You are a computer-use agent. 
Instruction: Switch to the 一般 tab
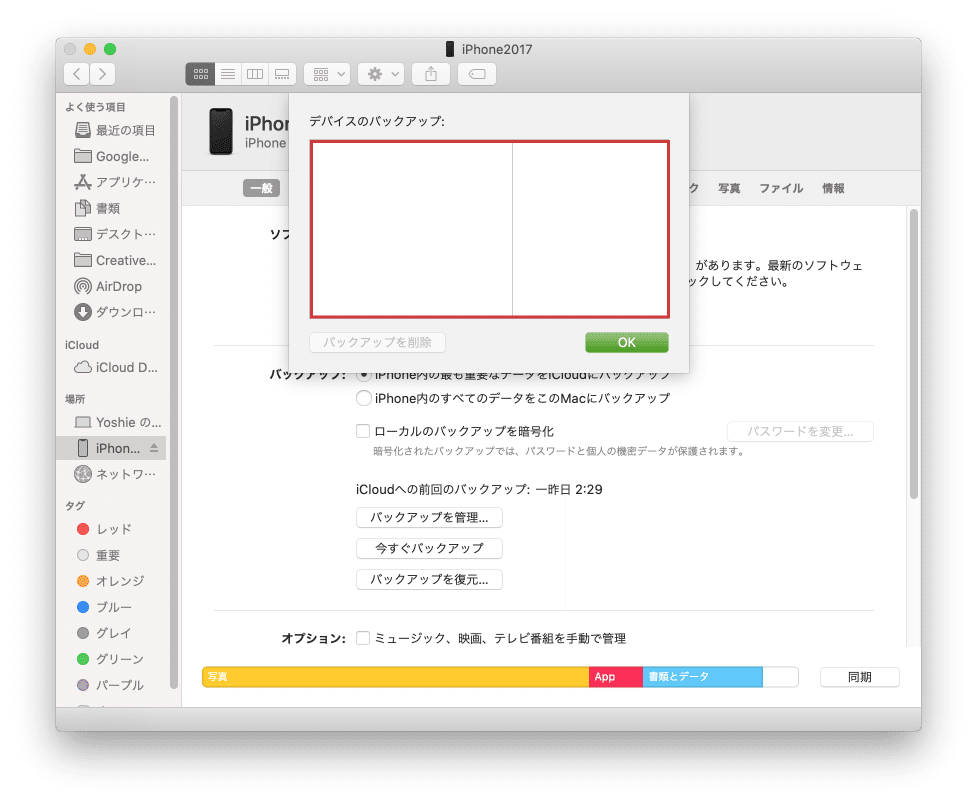pos(262,188)
